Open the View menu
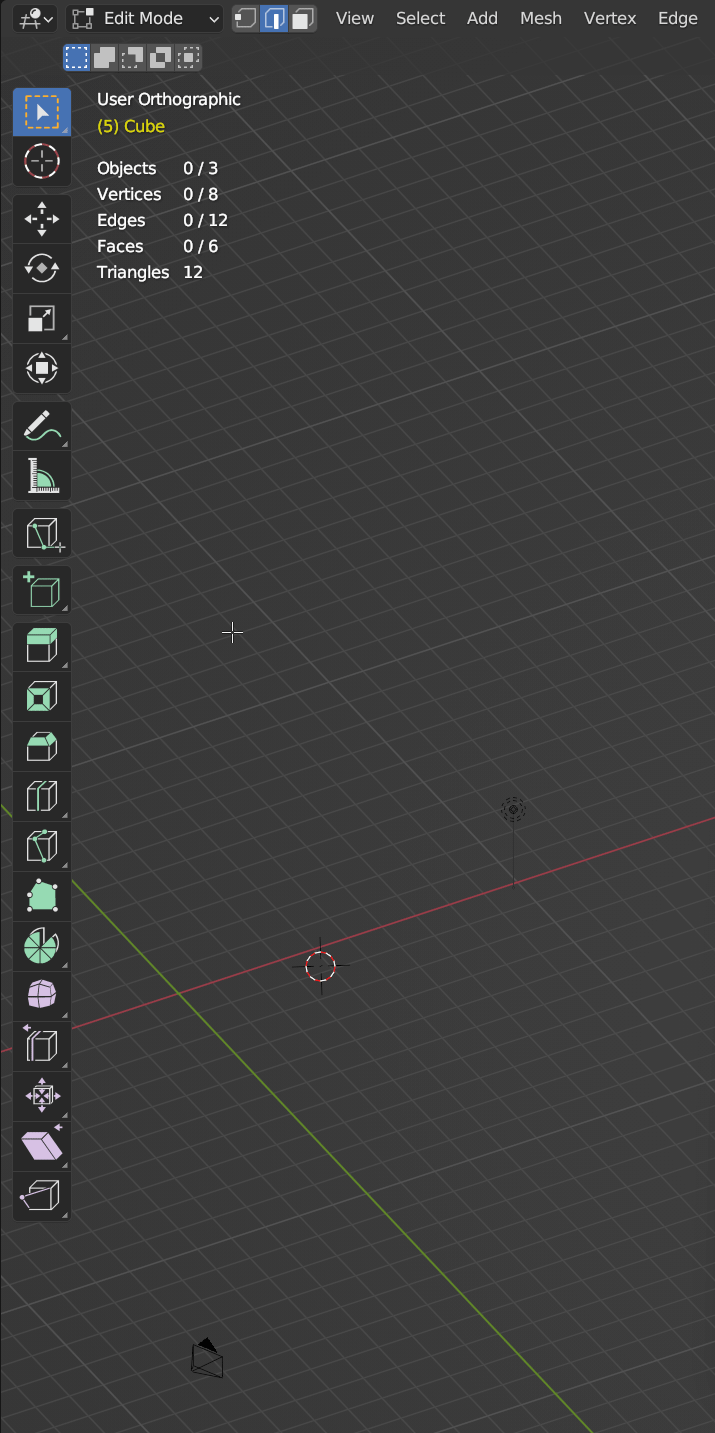The height and width of the screenshot is (1433, 715). click(x=355, y=18)
